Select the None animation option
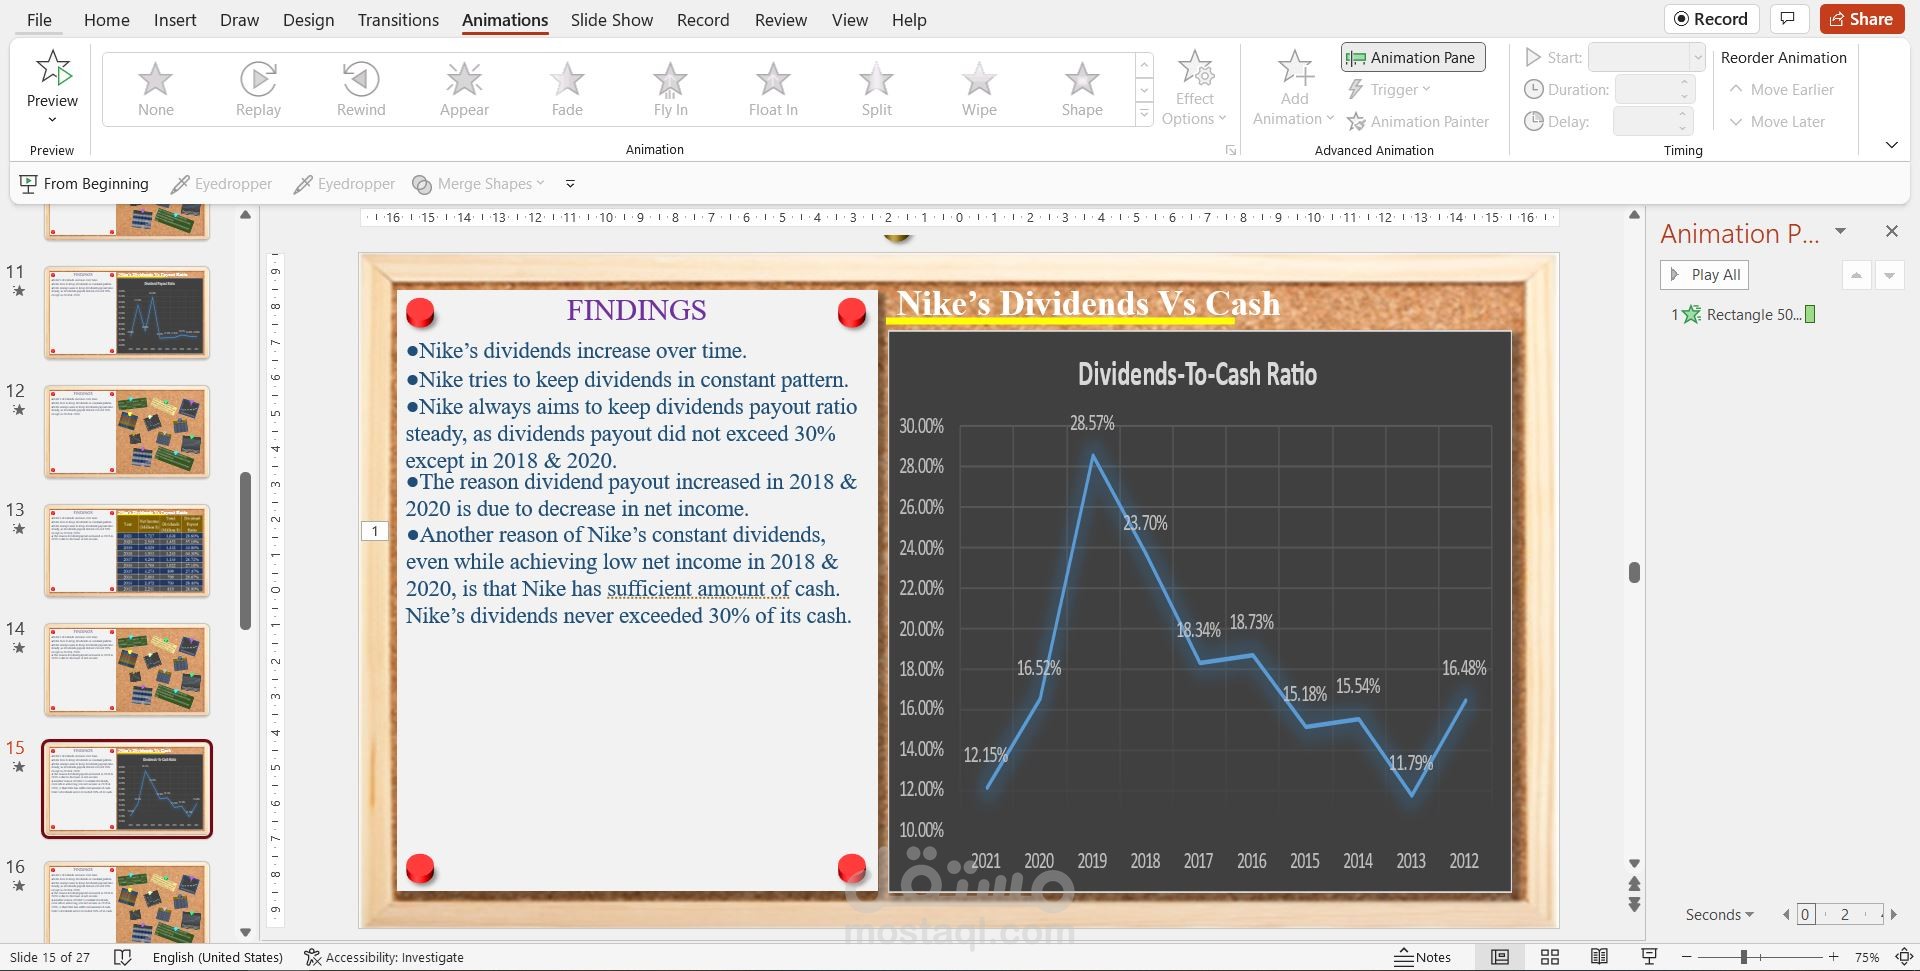Screen dimensions: 1920x971 [x=155, y=89]
